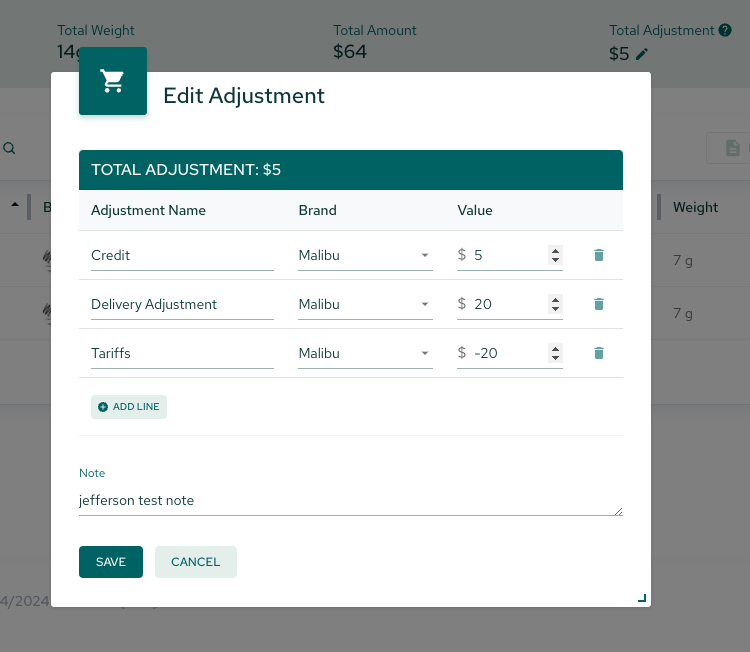Click the Weight column header behind dialog
Screen dimensions: 750x652
click(x=695, y=207)
